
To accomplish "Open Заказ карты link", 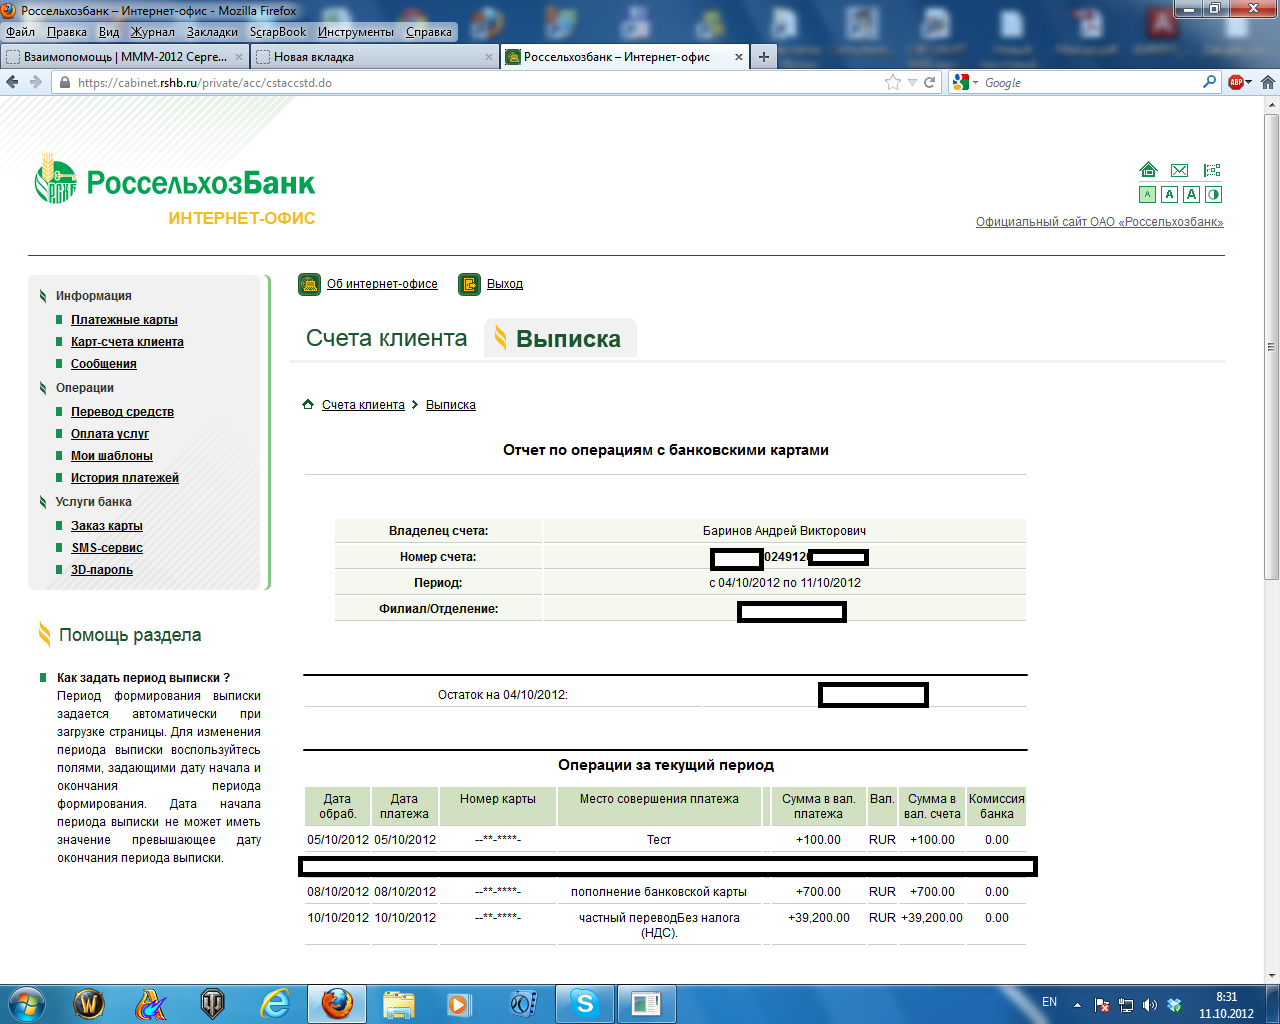I will [x=107, y=526].
